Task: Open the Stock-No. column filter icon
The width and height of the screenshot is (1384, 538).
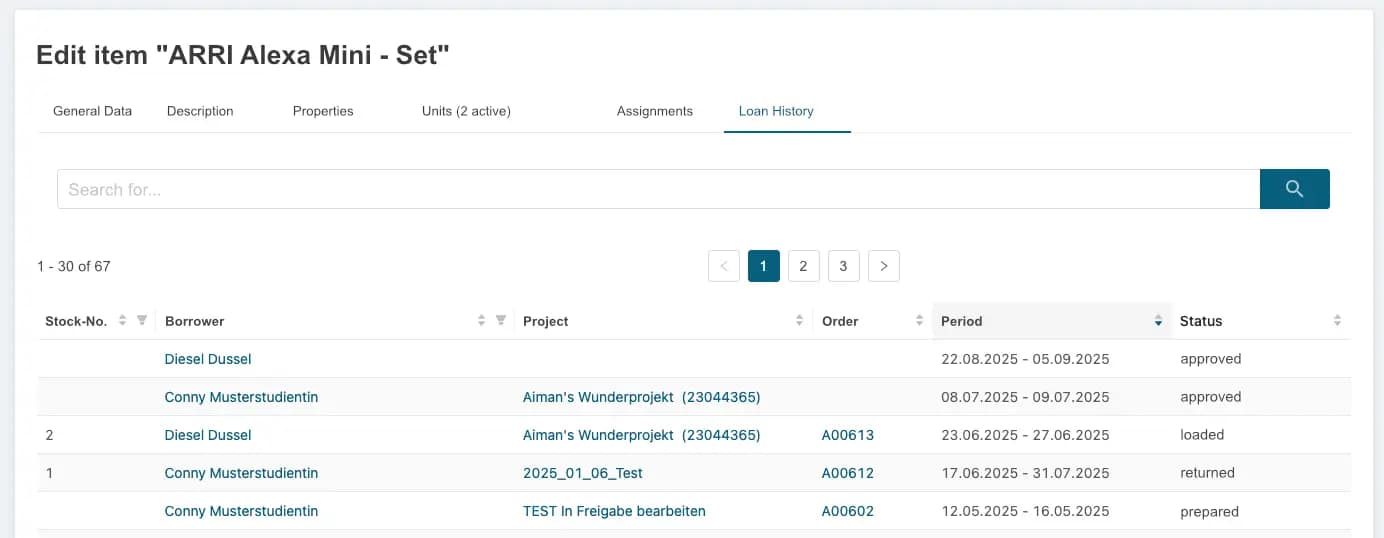Action: pyautogui.click(x=142, y=321)
